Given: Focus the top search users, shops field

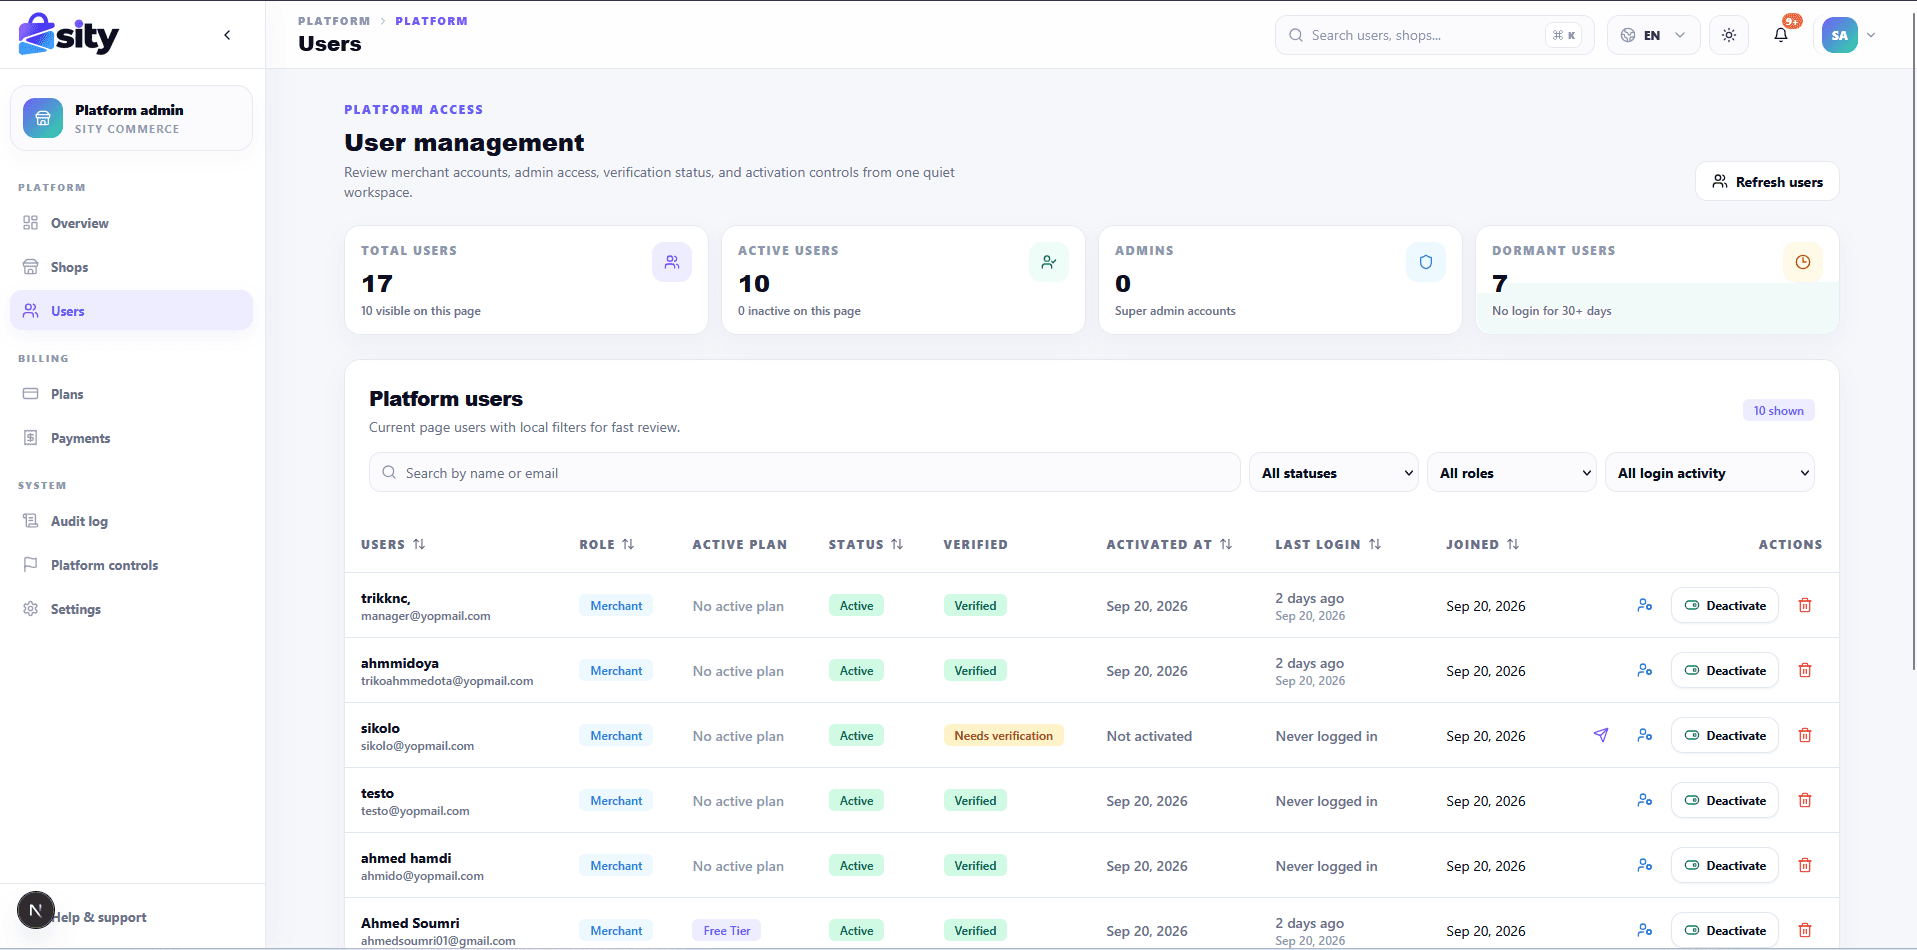Looking at the screenshot, I should (x=1434, y=35).
